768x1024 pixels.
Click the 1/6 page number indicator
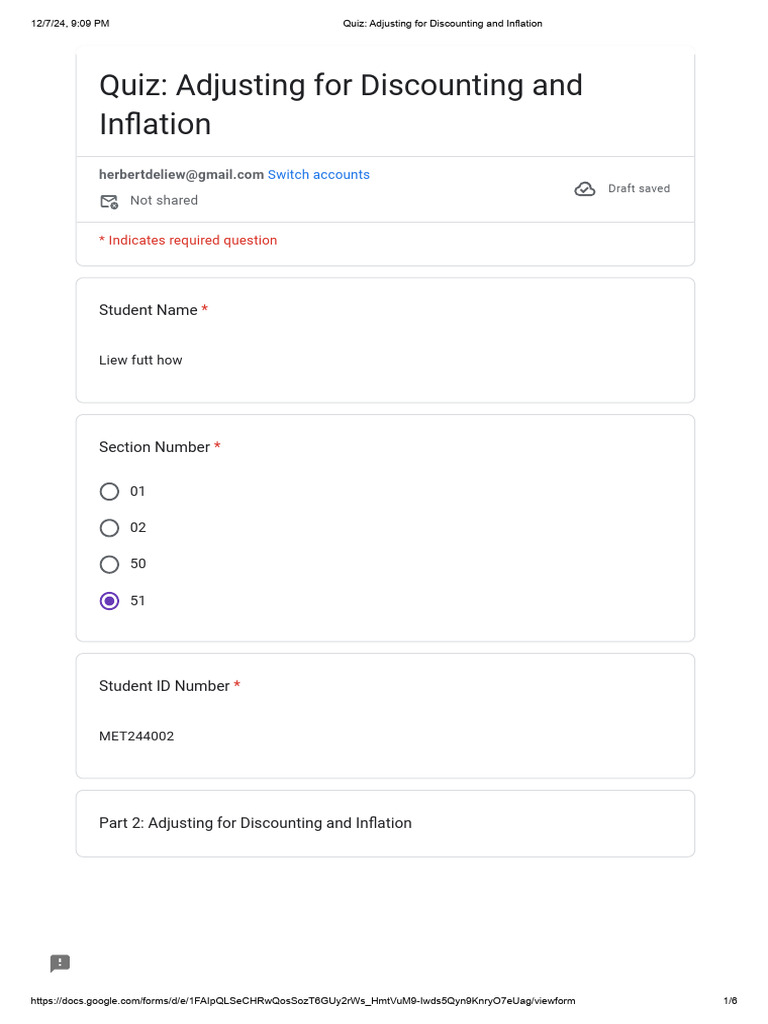[x=730, y=1001]
